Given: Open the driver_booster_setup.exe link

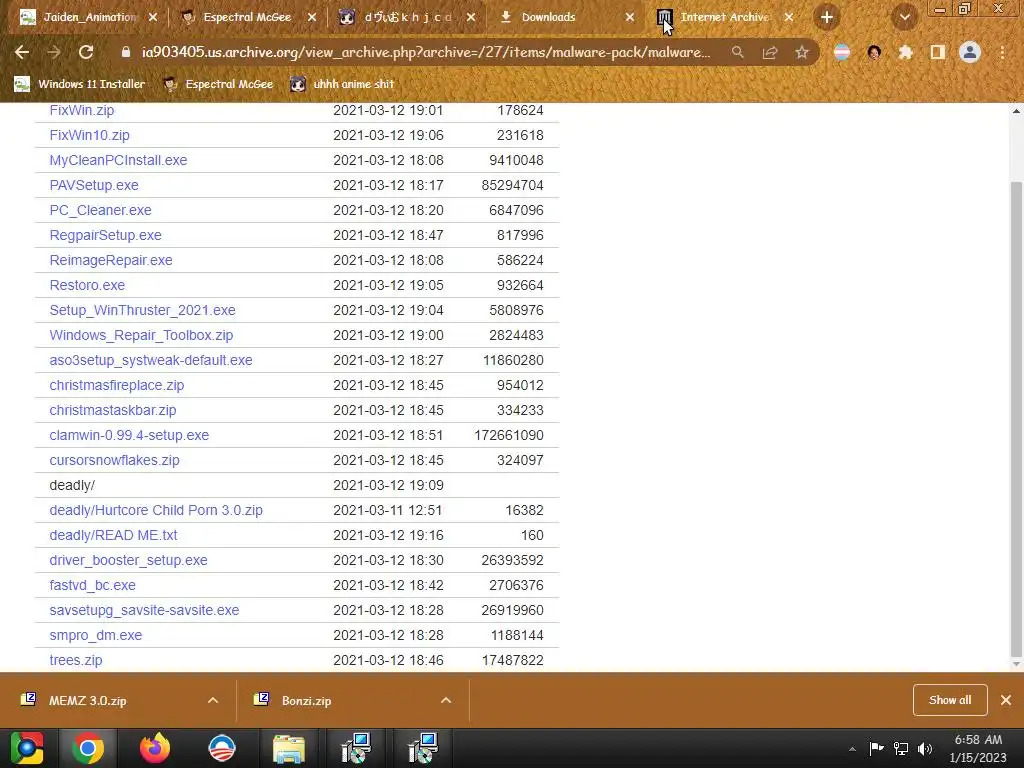Looking at the screenshot, I should 129,560.
